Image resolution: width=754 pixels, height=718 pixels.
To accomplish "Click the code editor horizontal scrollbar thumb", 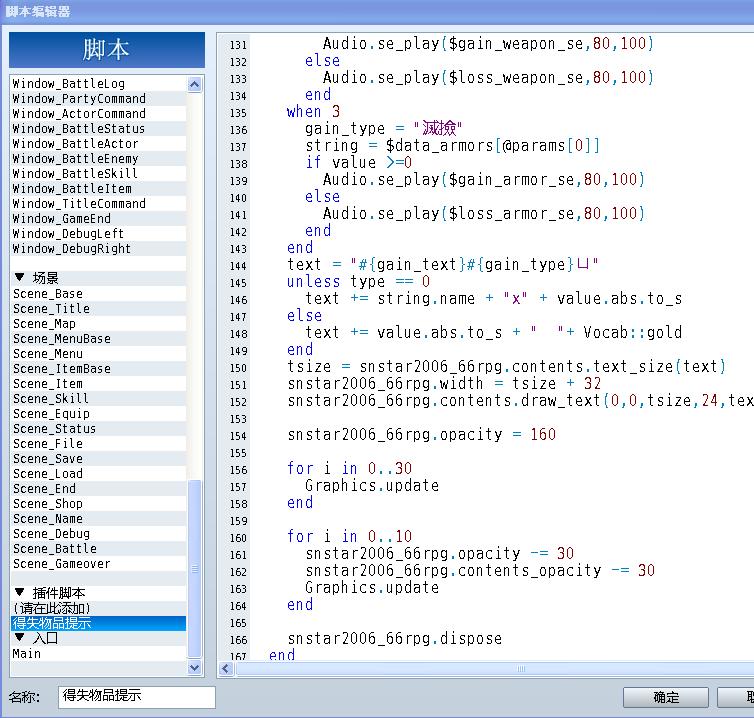I will point(495,668).
